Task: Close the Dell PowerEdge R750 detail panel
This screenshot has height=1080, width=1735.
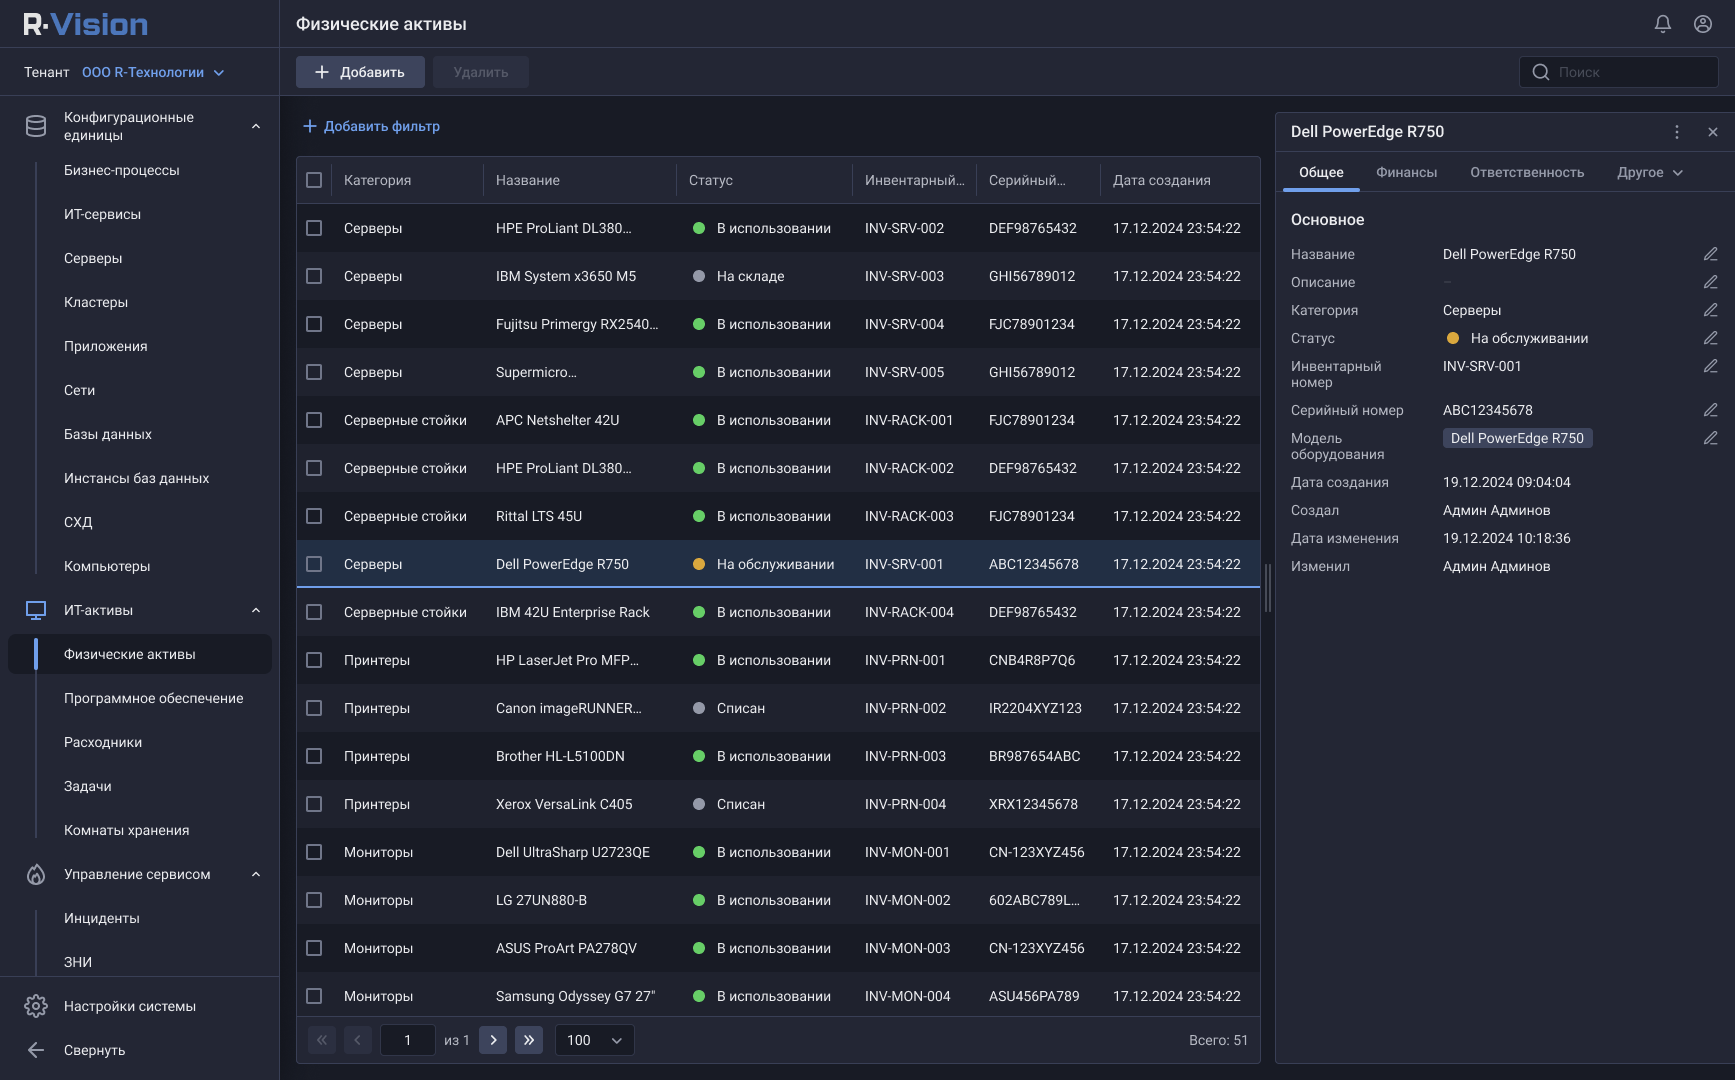Action: 1713,132
